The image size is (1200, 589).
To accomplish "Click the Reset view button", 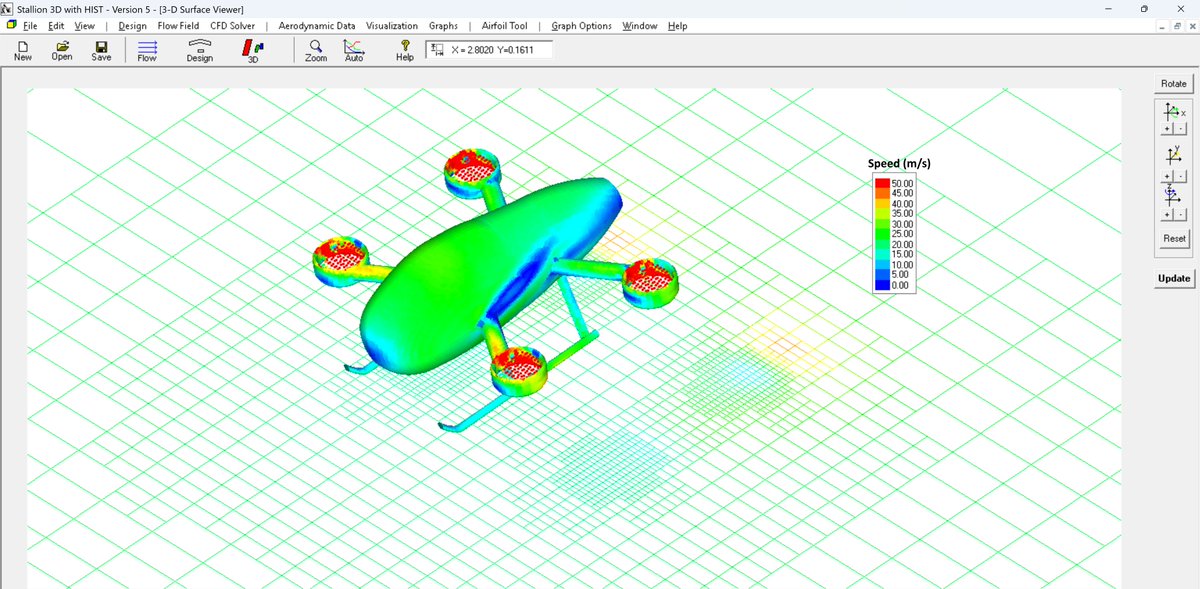I will tap(1174, 238).
